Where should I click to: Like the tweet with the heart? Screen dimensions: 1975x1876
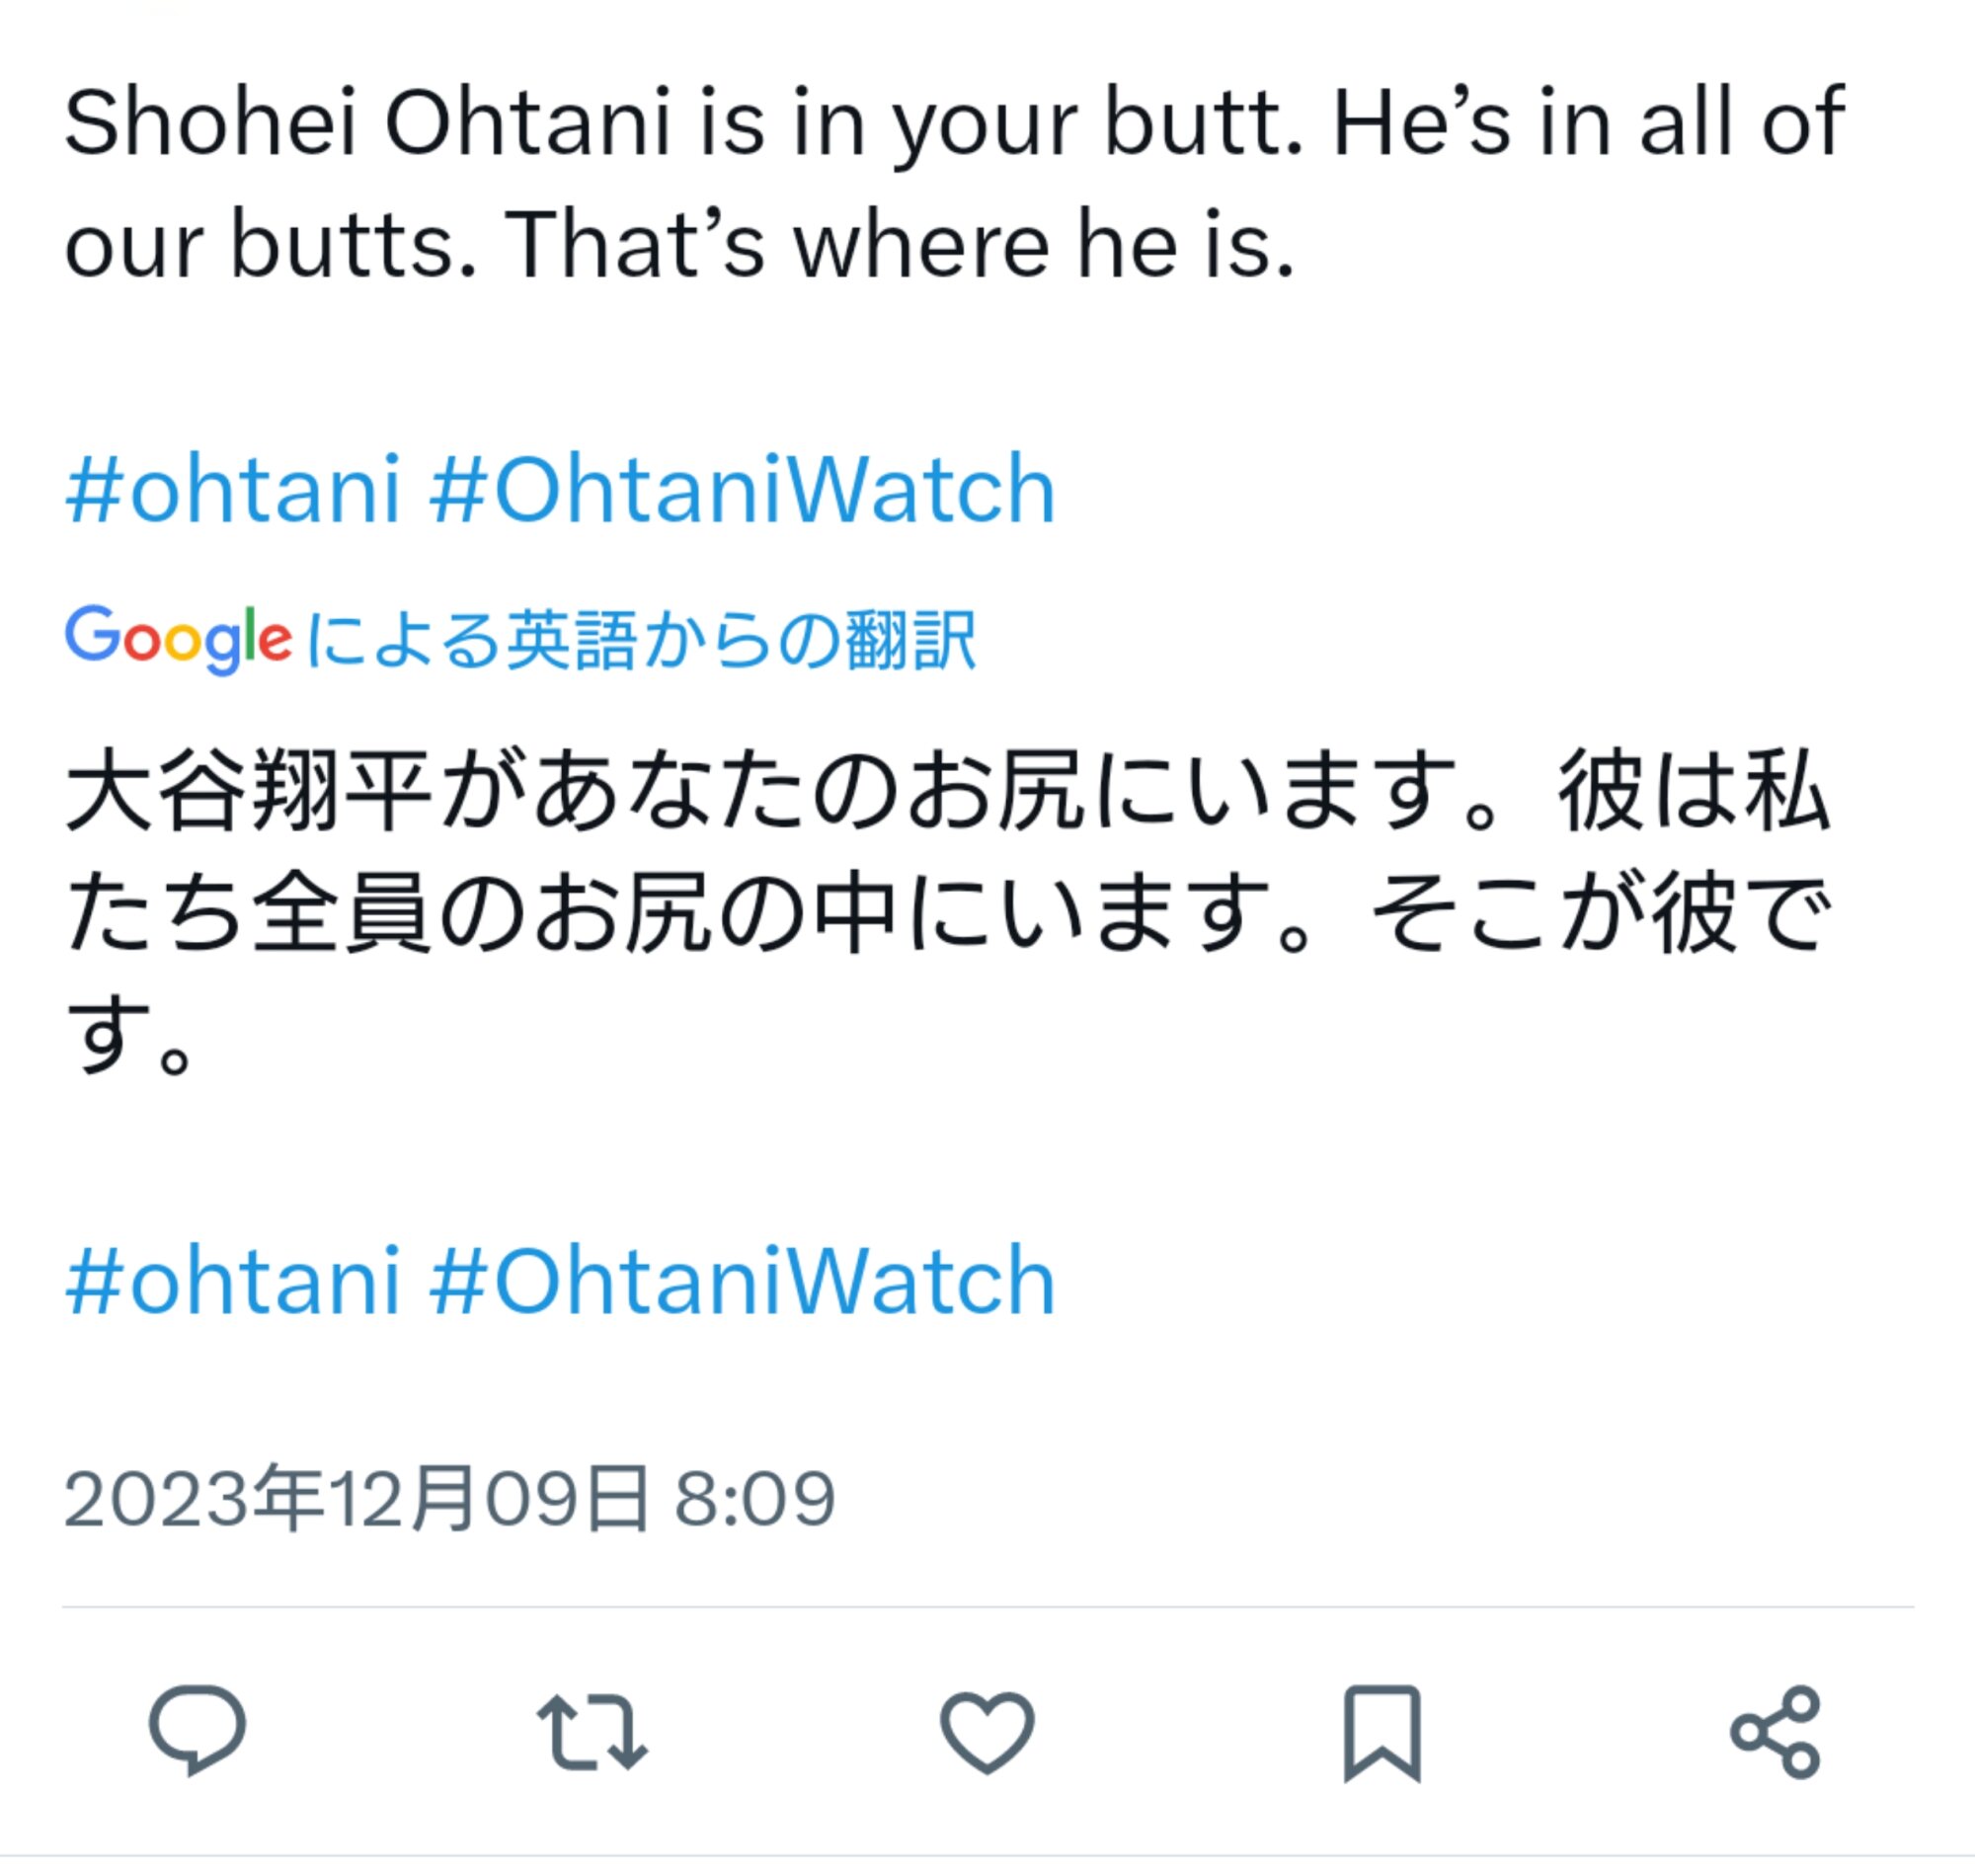point(987,1732)
